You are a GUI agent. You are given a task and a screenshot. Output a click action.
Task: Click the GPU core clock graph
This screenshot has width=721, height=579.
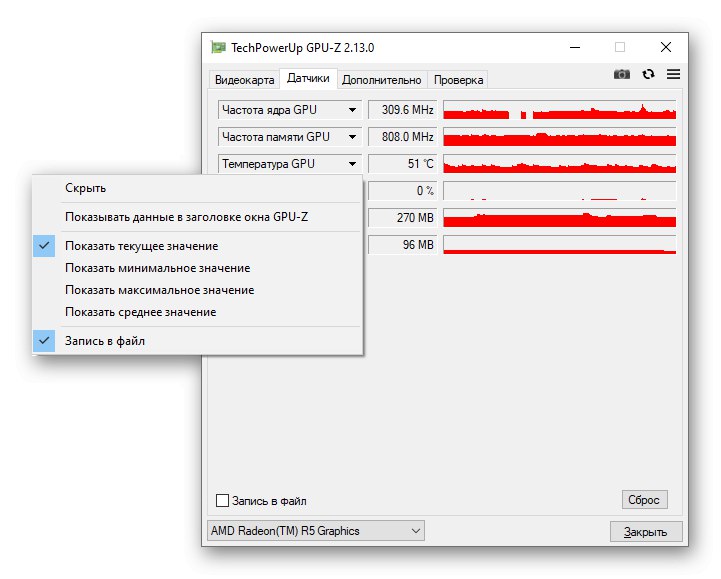(x=560, y=110)
